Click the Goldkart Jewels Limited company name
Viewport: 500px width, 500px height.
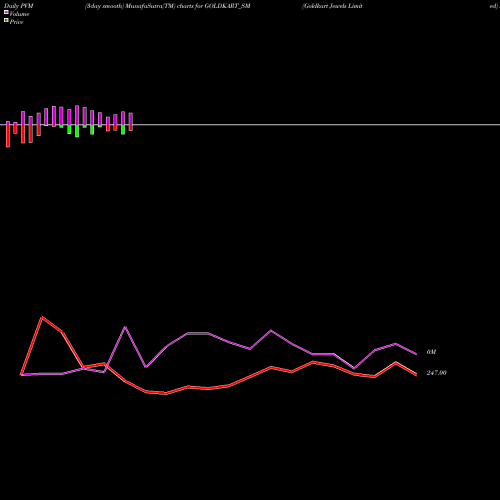point(332,6)
